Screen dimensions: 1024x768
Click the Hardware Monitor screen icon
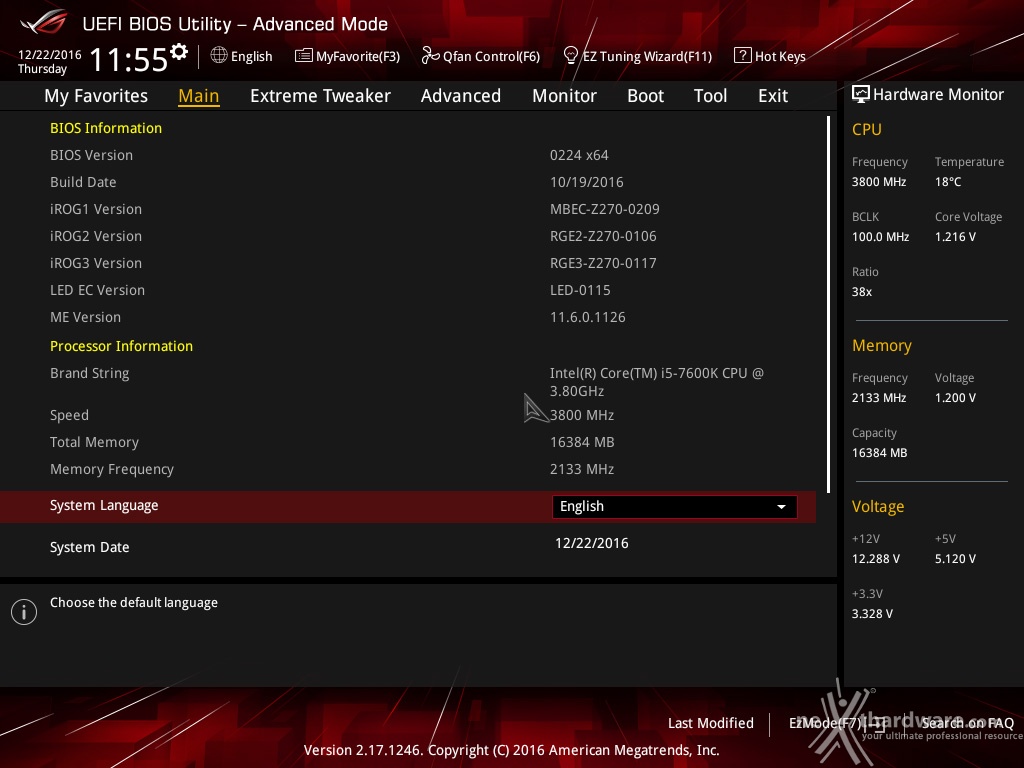click(861, 94)
